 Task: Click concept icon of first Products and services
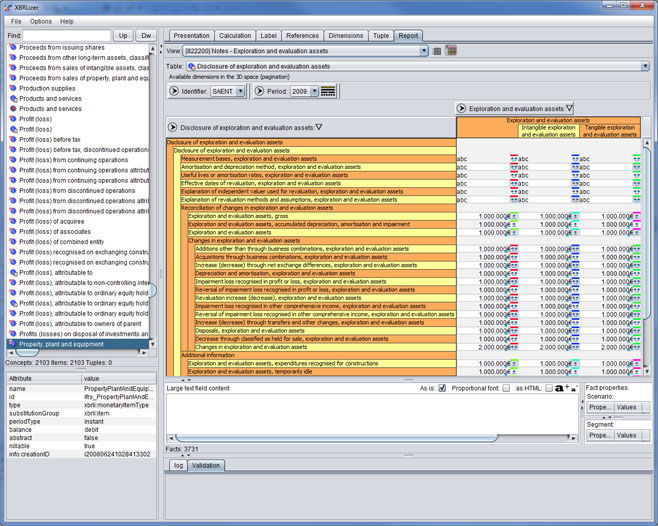point(13,98)
